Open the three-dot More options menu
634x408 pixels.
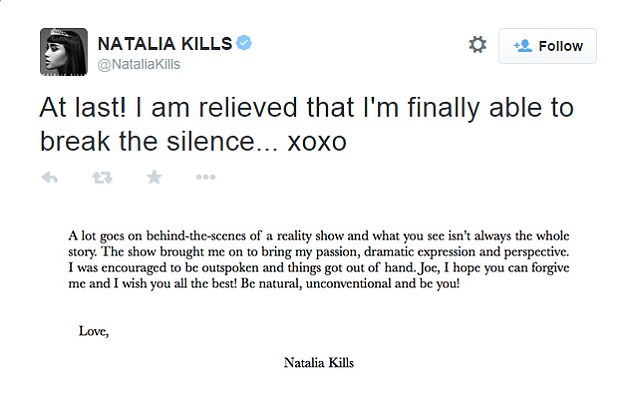pos(205,177)
